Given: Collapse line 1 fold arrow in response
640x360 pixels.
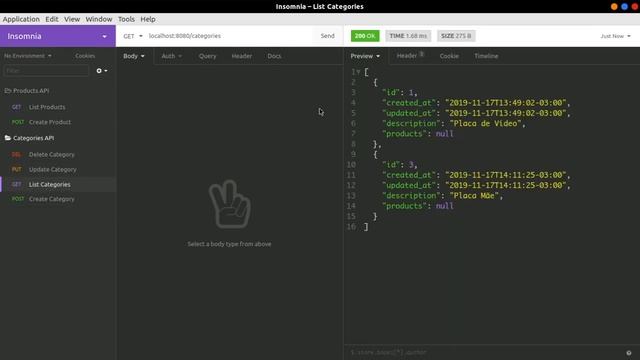Looking at the screenshot, I should 358,72.
